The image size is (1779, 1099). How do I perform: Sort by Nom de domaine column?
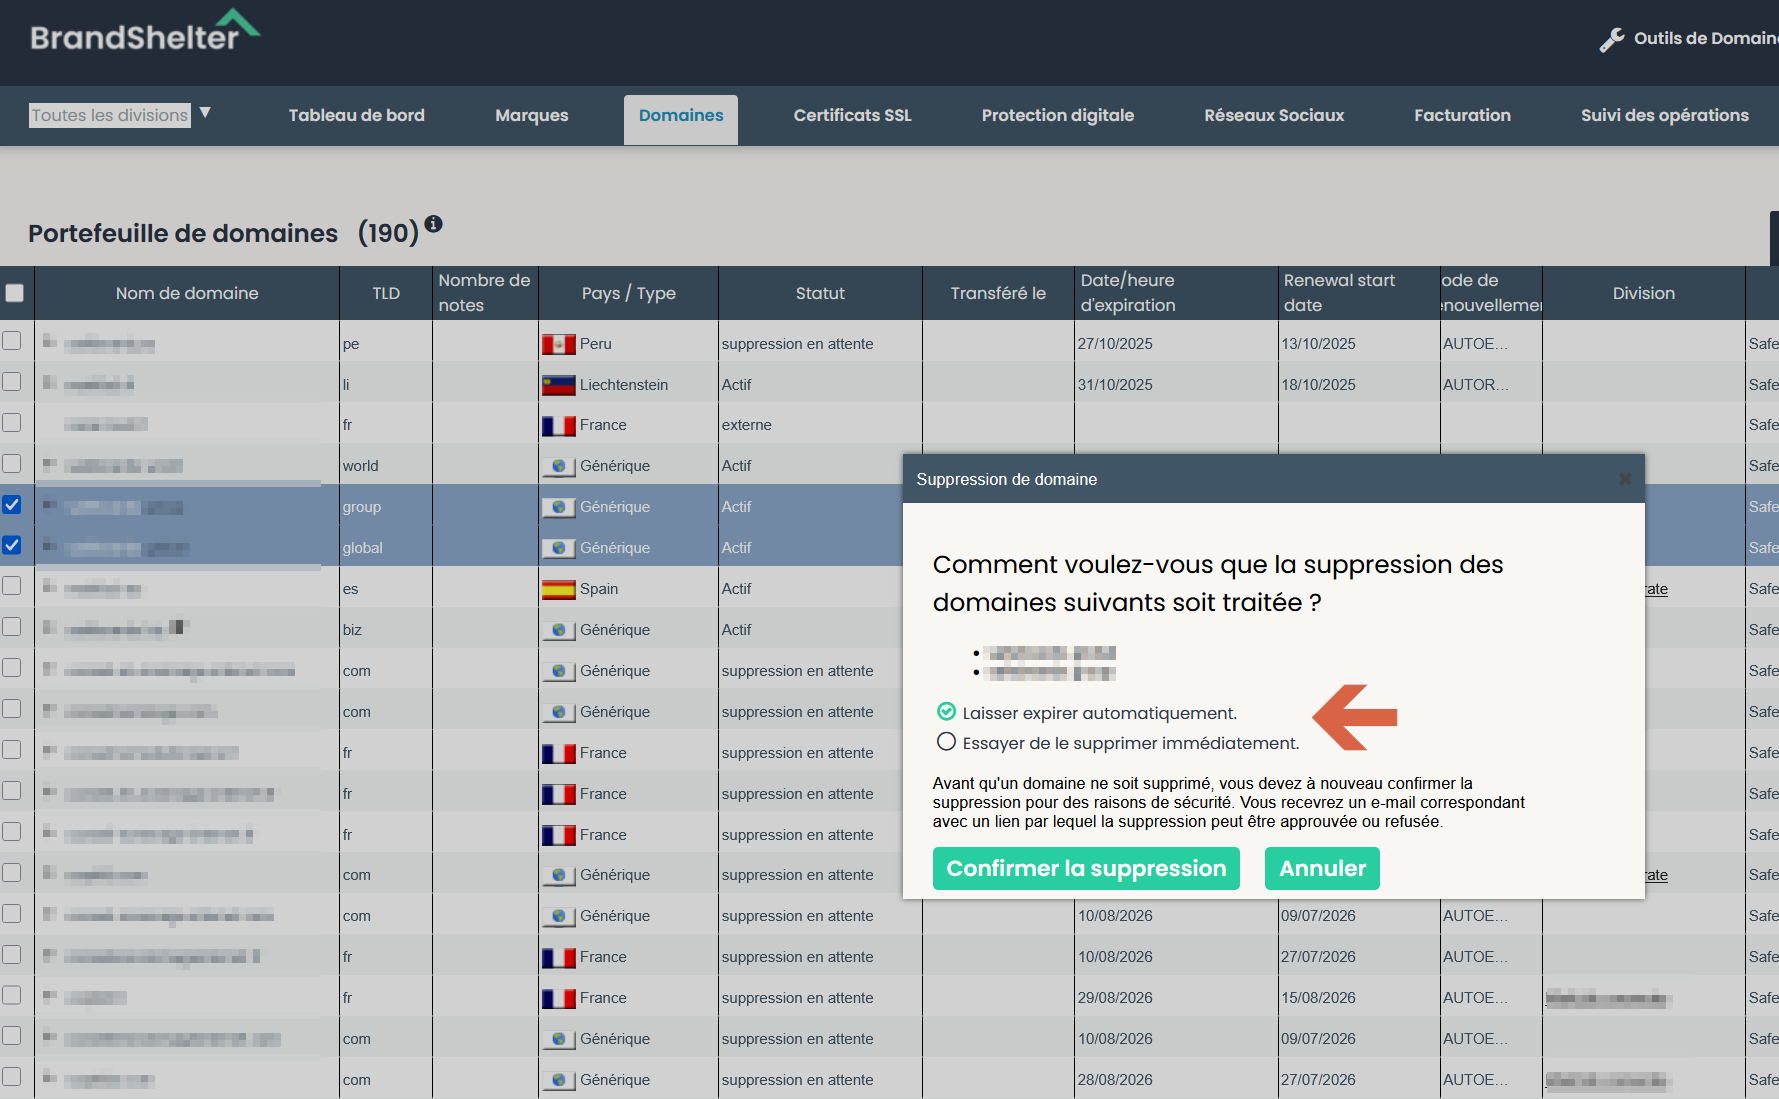(187, 293)
